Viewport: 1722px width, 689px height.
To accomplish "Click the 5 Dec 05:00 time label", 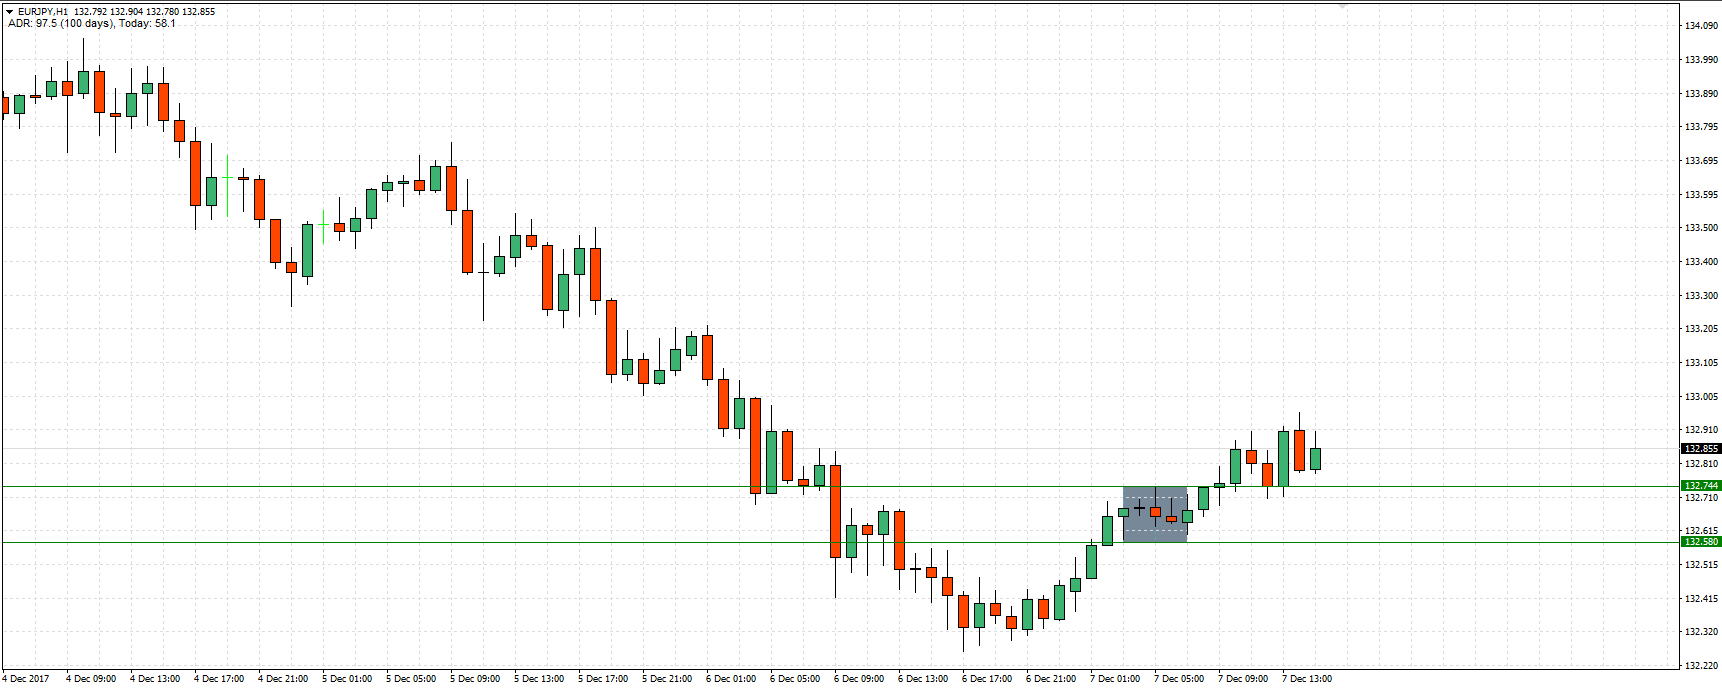I will (x=411, y=679).
